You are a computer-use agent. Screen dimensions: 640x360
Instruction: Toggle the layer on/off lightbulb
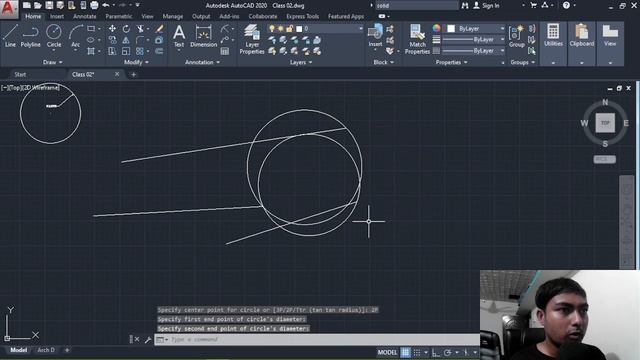272,29
